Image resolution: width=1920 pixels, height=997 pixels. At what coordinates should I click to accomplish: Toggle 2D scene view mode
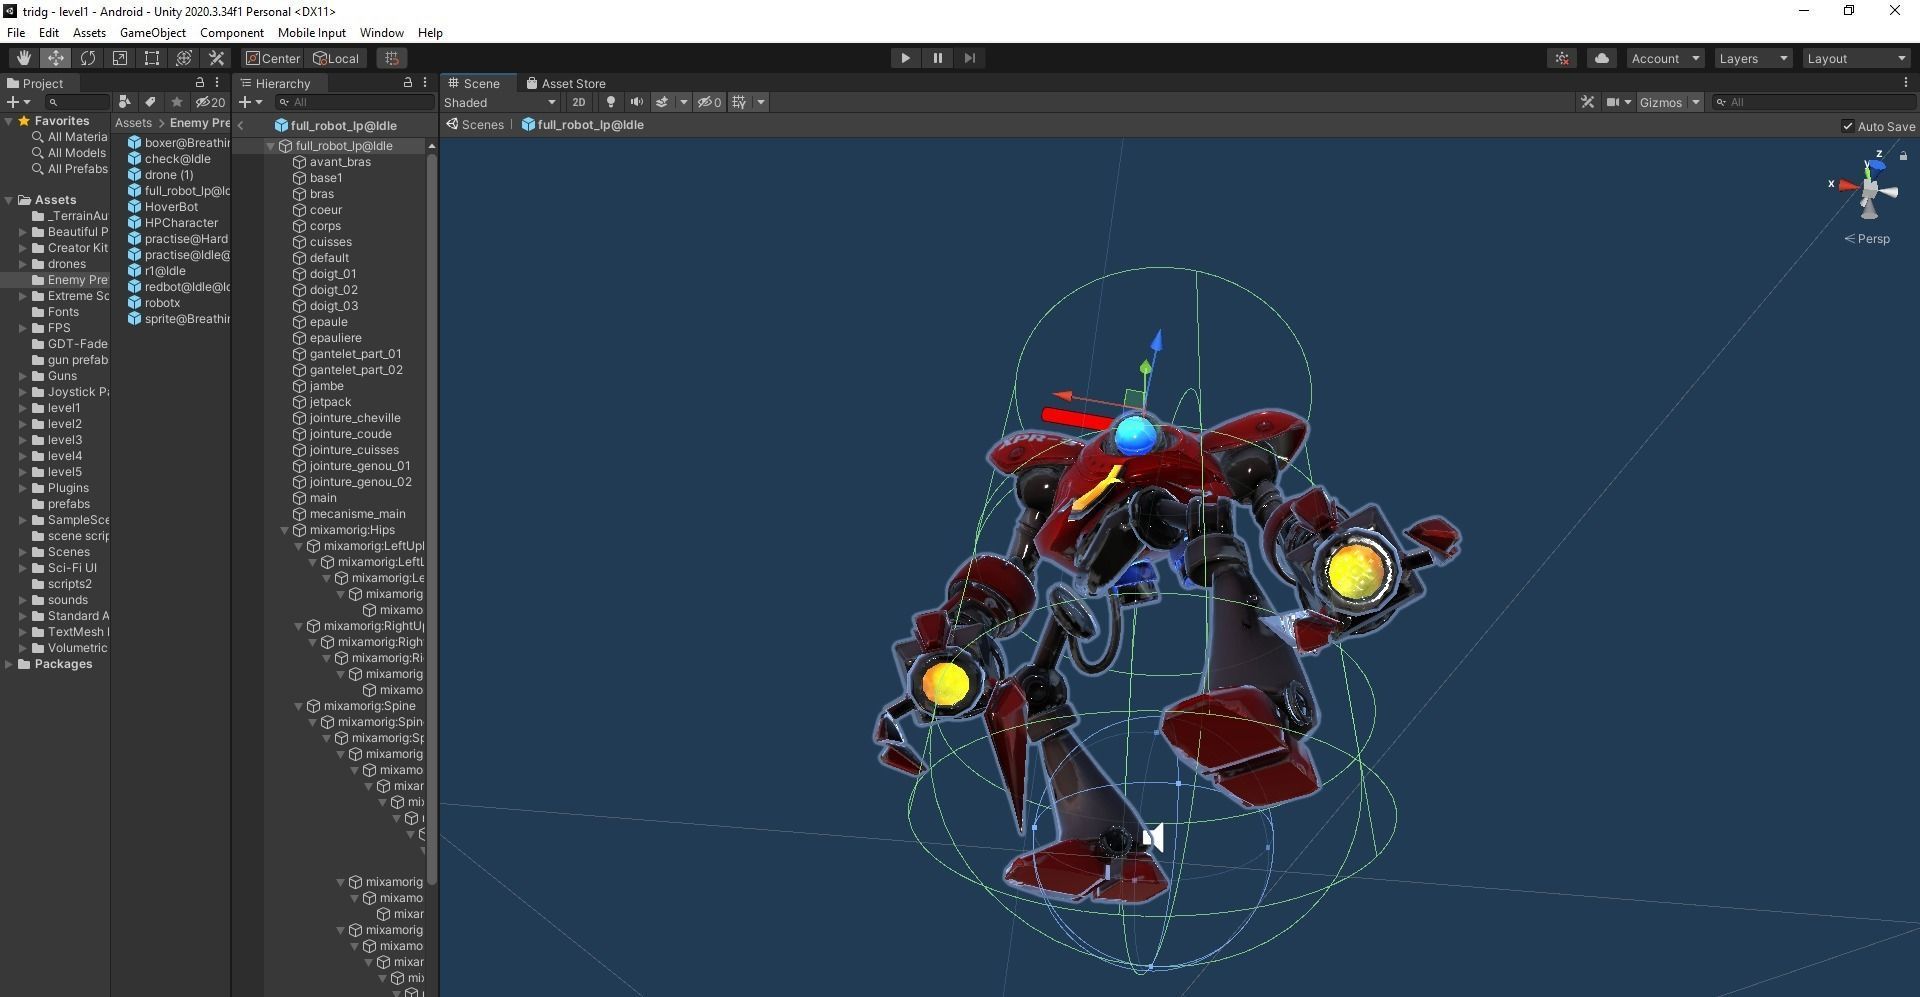pyautogui.click(x=578, y=102)
